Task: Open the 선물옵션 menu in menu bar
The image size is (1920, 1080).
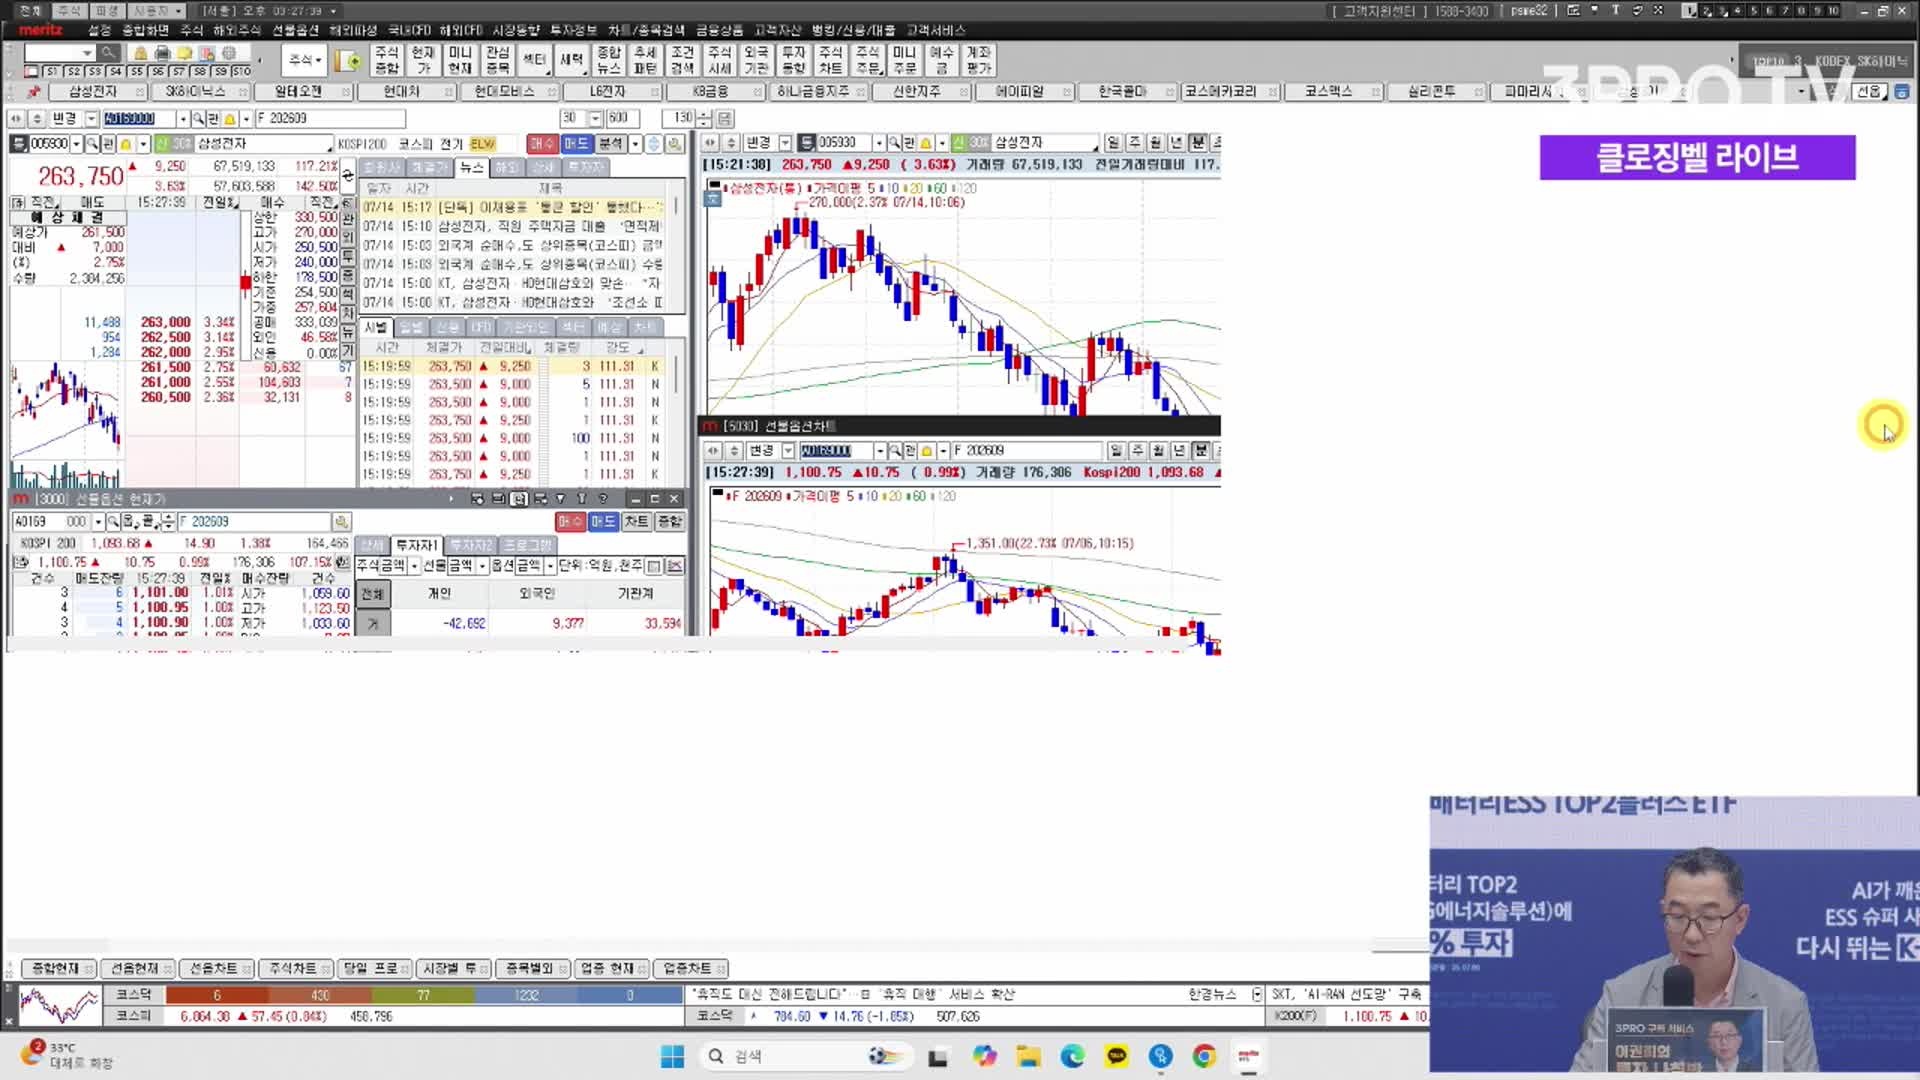Action: pyautogui.click(x=295, y=30)
